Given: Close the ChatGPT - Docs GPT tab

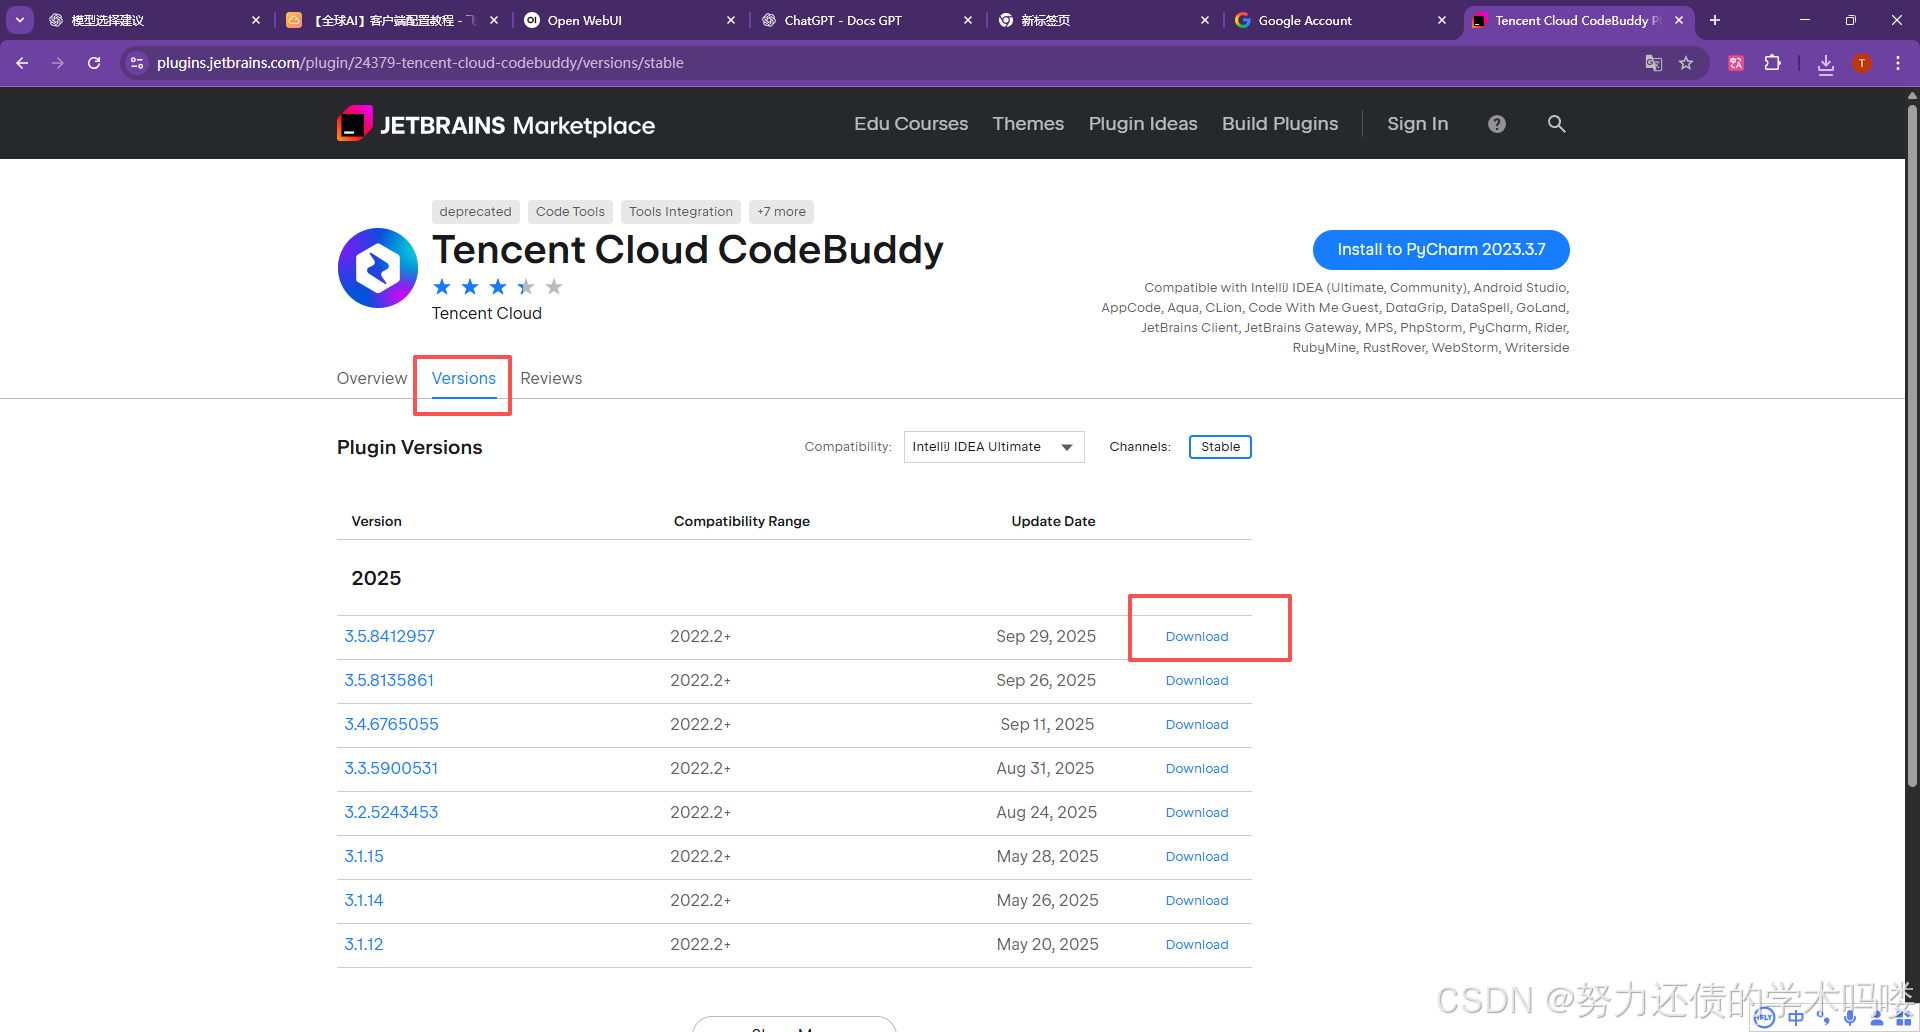Looking at the screenshot, I should pos(968,20).
